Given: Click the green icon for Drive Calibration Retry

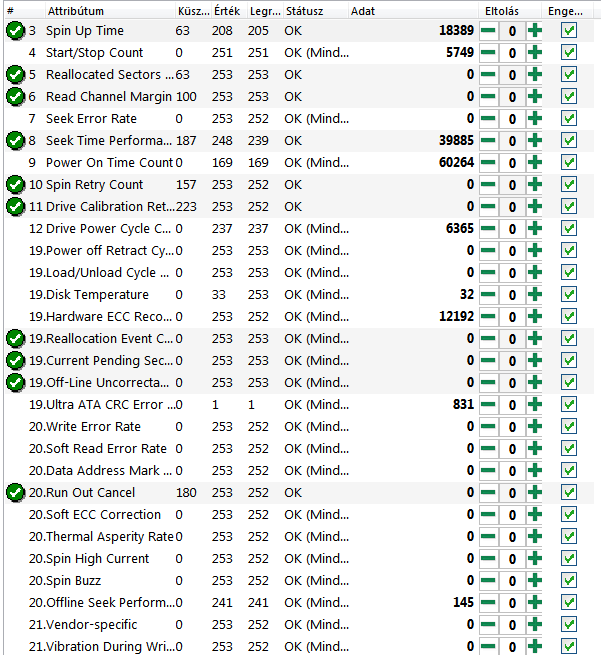Looking at the screenshot, I should 15,207.
